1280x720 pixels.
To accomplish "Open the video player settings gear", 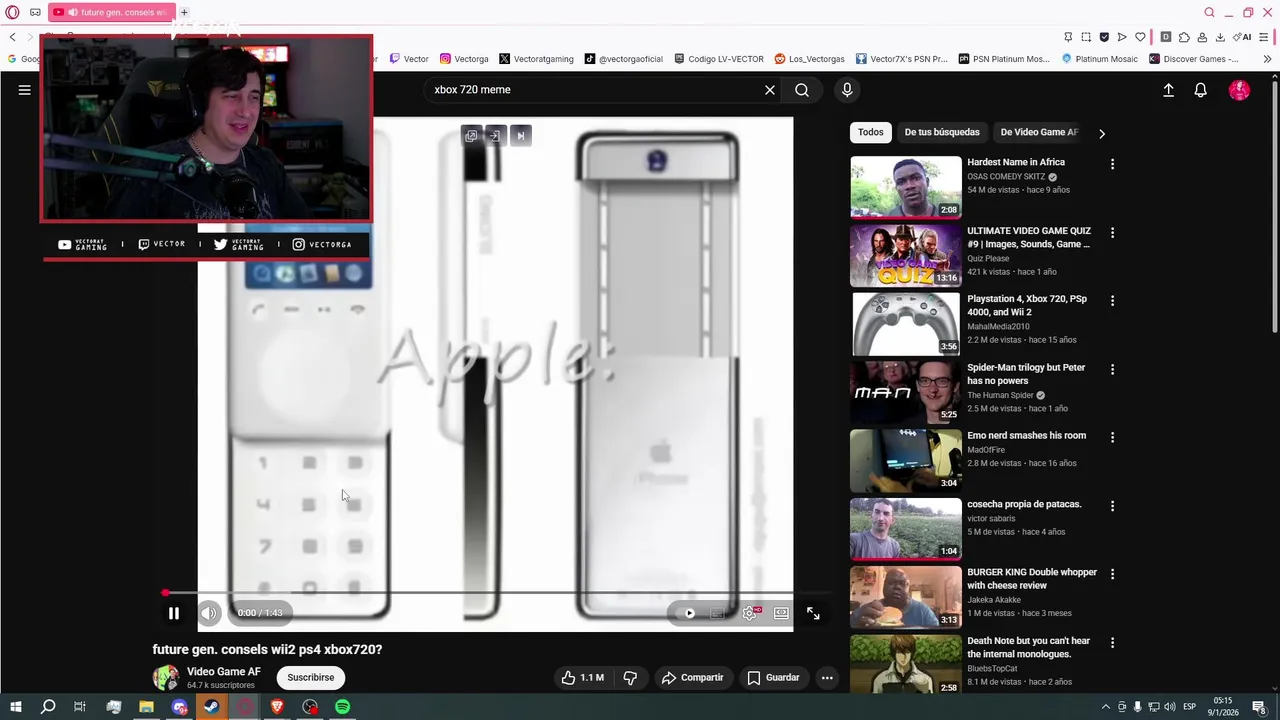I will (750, 613).
